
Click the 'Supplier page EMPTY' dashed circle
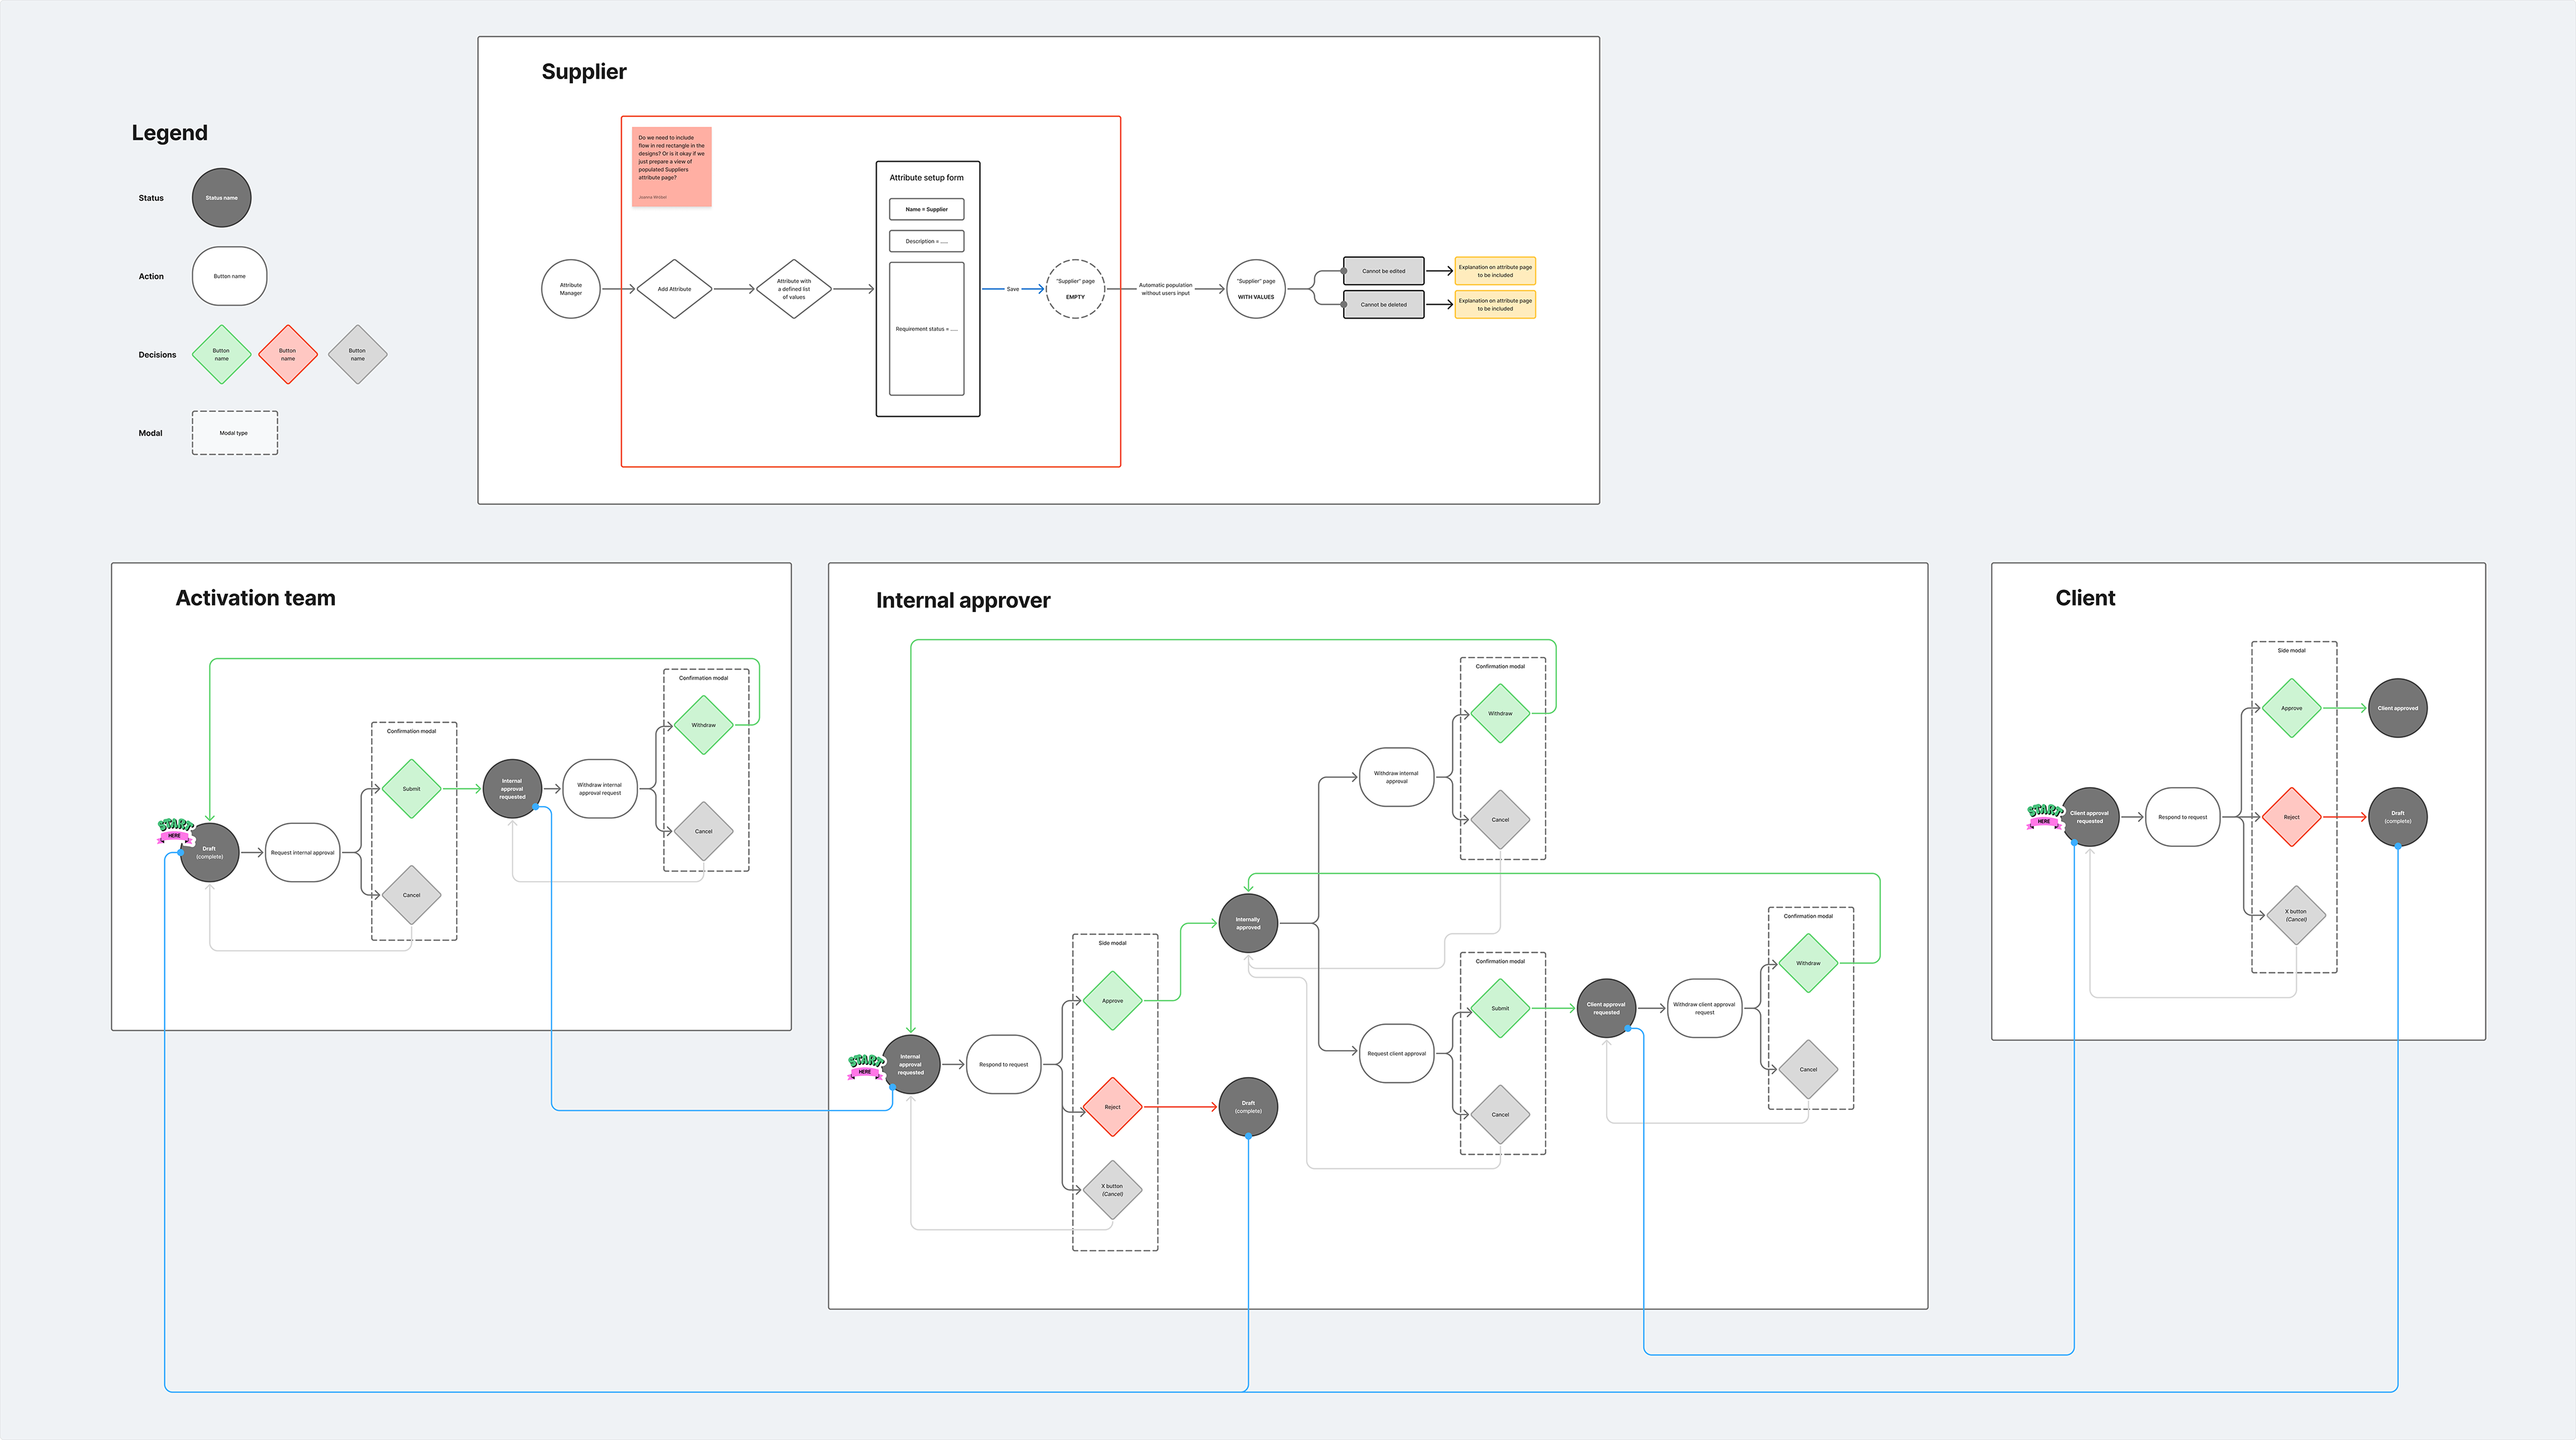point(1075,289)
